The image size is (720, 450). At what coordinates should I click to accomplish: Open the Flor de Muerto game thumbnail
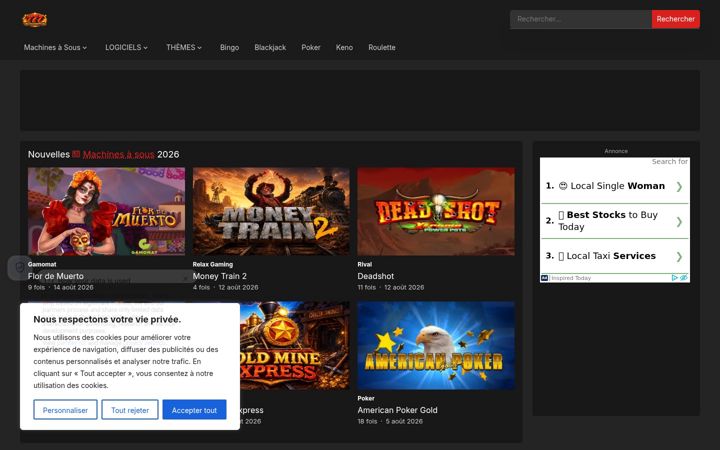pyautogui.click(x=107, y=211)
